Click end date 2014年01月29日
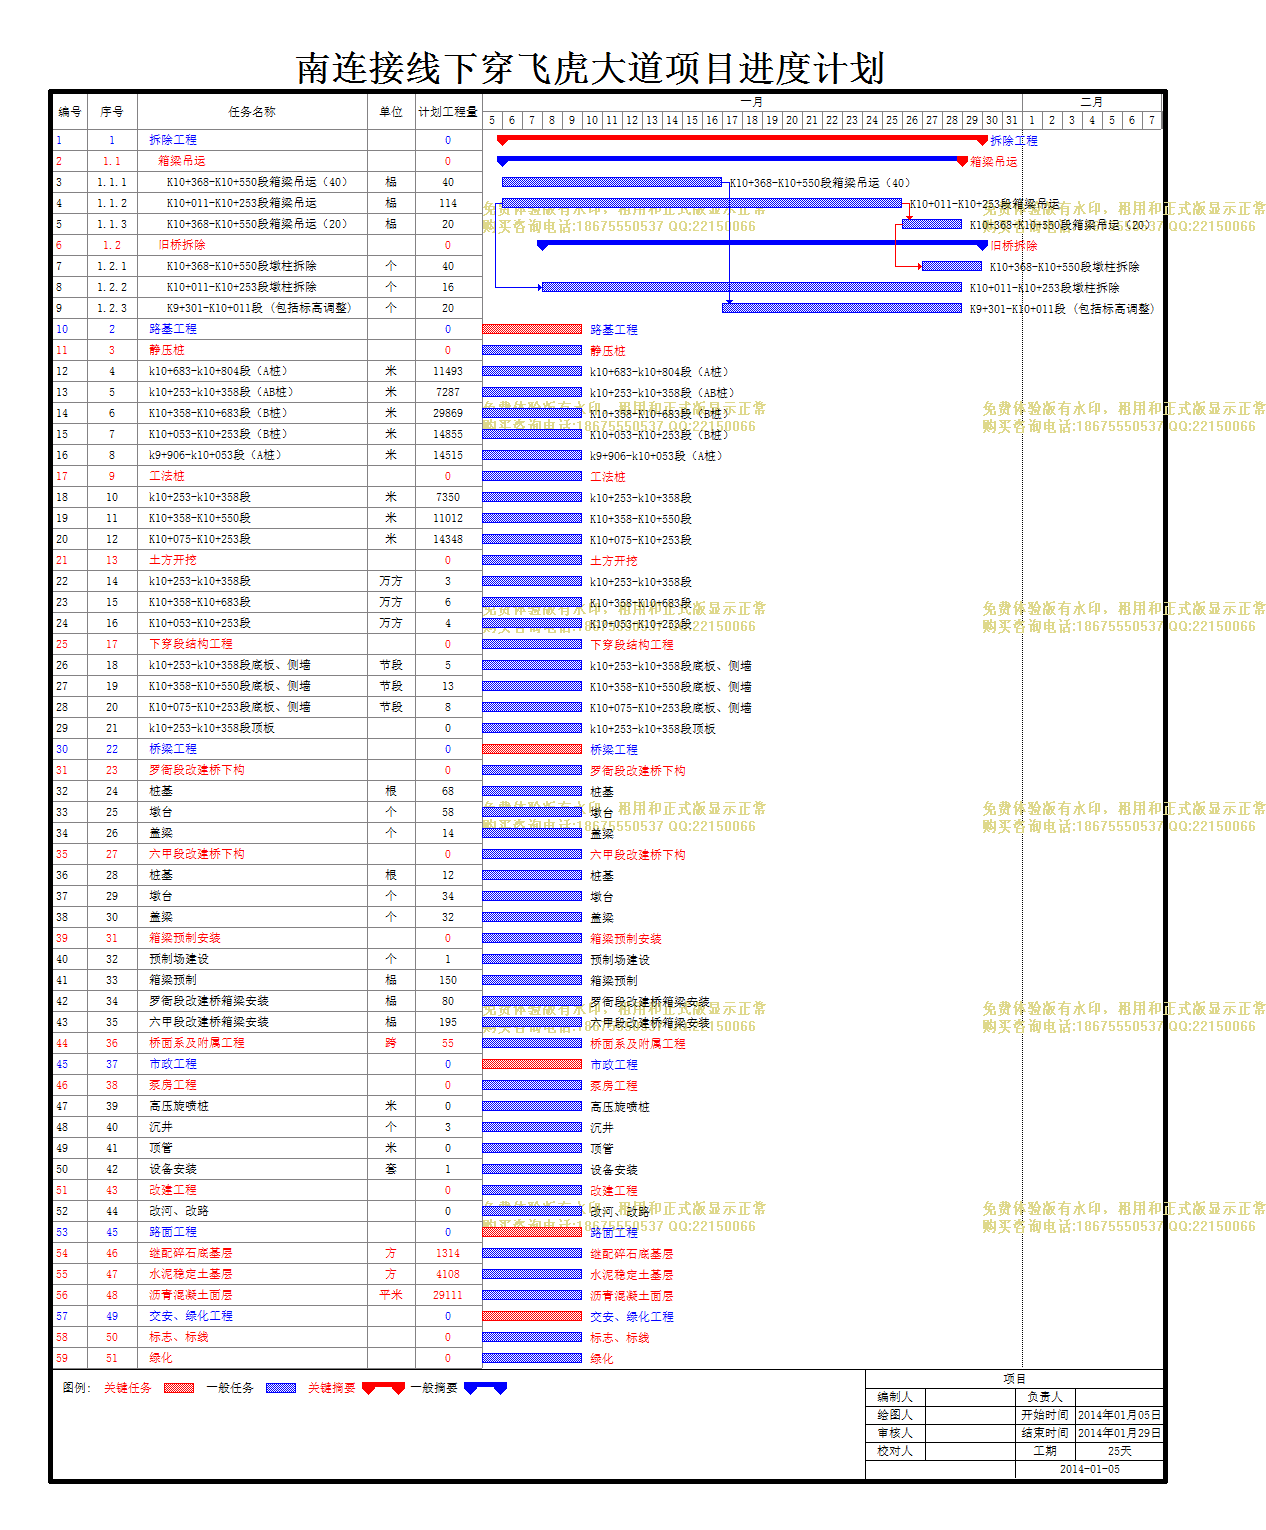The height and width of the screenshot is (1530, 1266). [x=1119, y=1433]
